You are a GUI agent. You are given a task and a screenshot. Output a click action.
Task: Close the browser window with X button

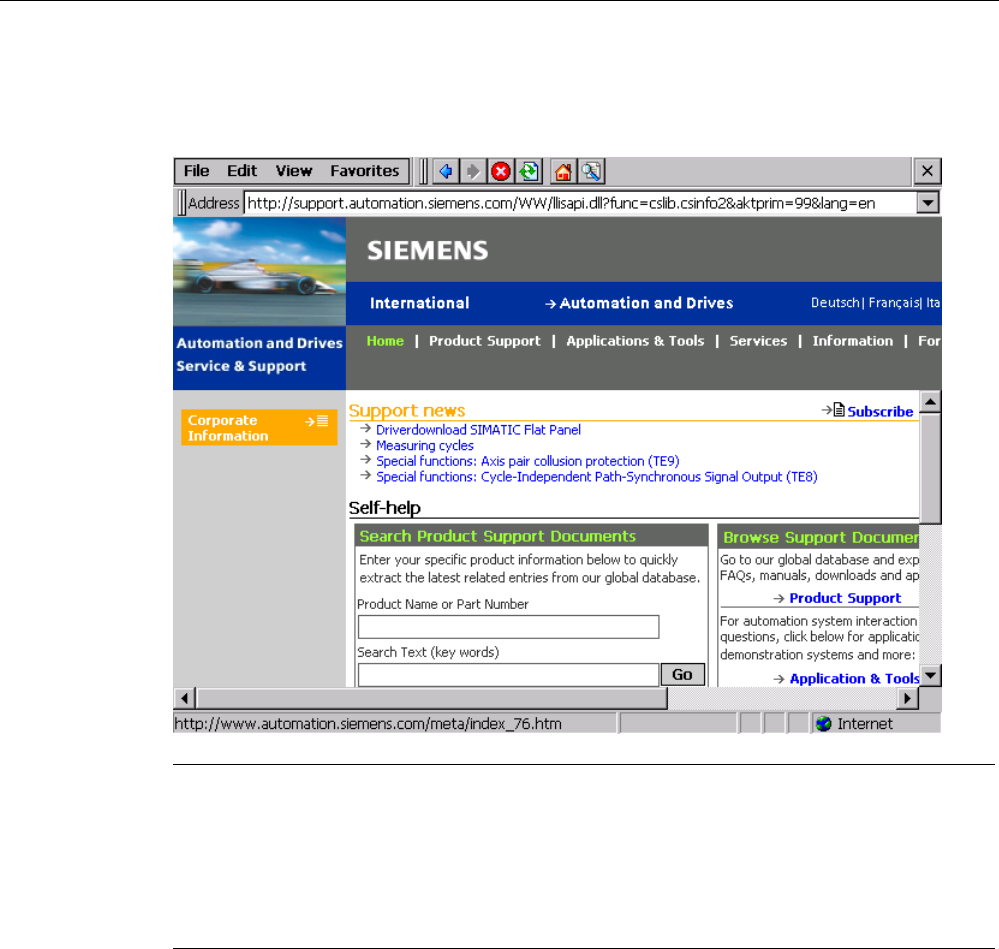click(927, 171)
